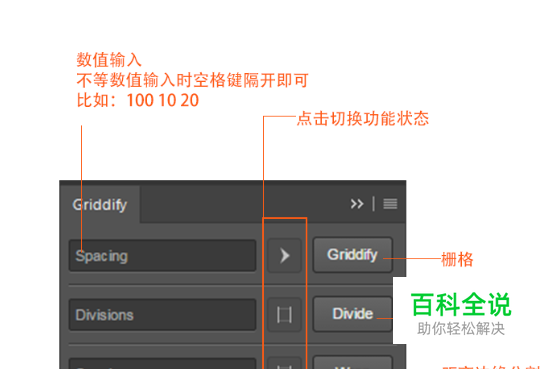Toggle the arrow direction button beside Spacing
This screenshot has width=557, height=369.
[x=285, y=255]
